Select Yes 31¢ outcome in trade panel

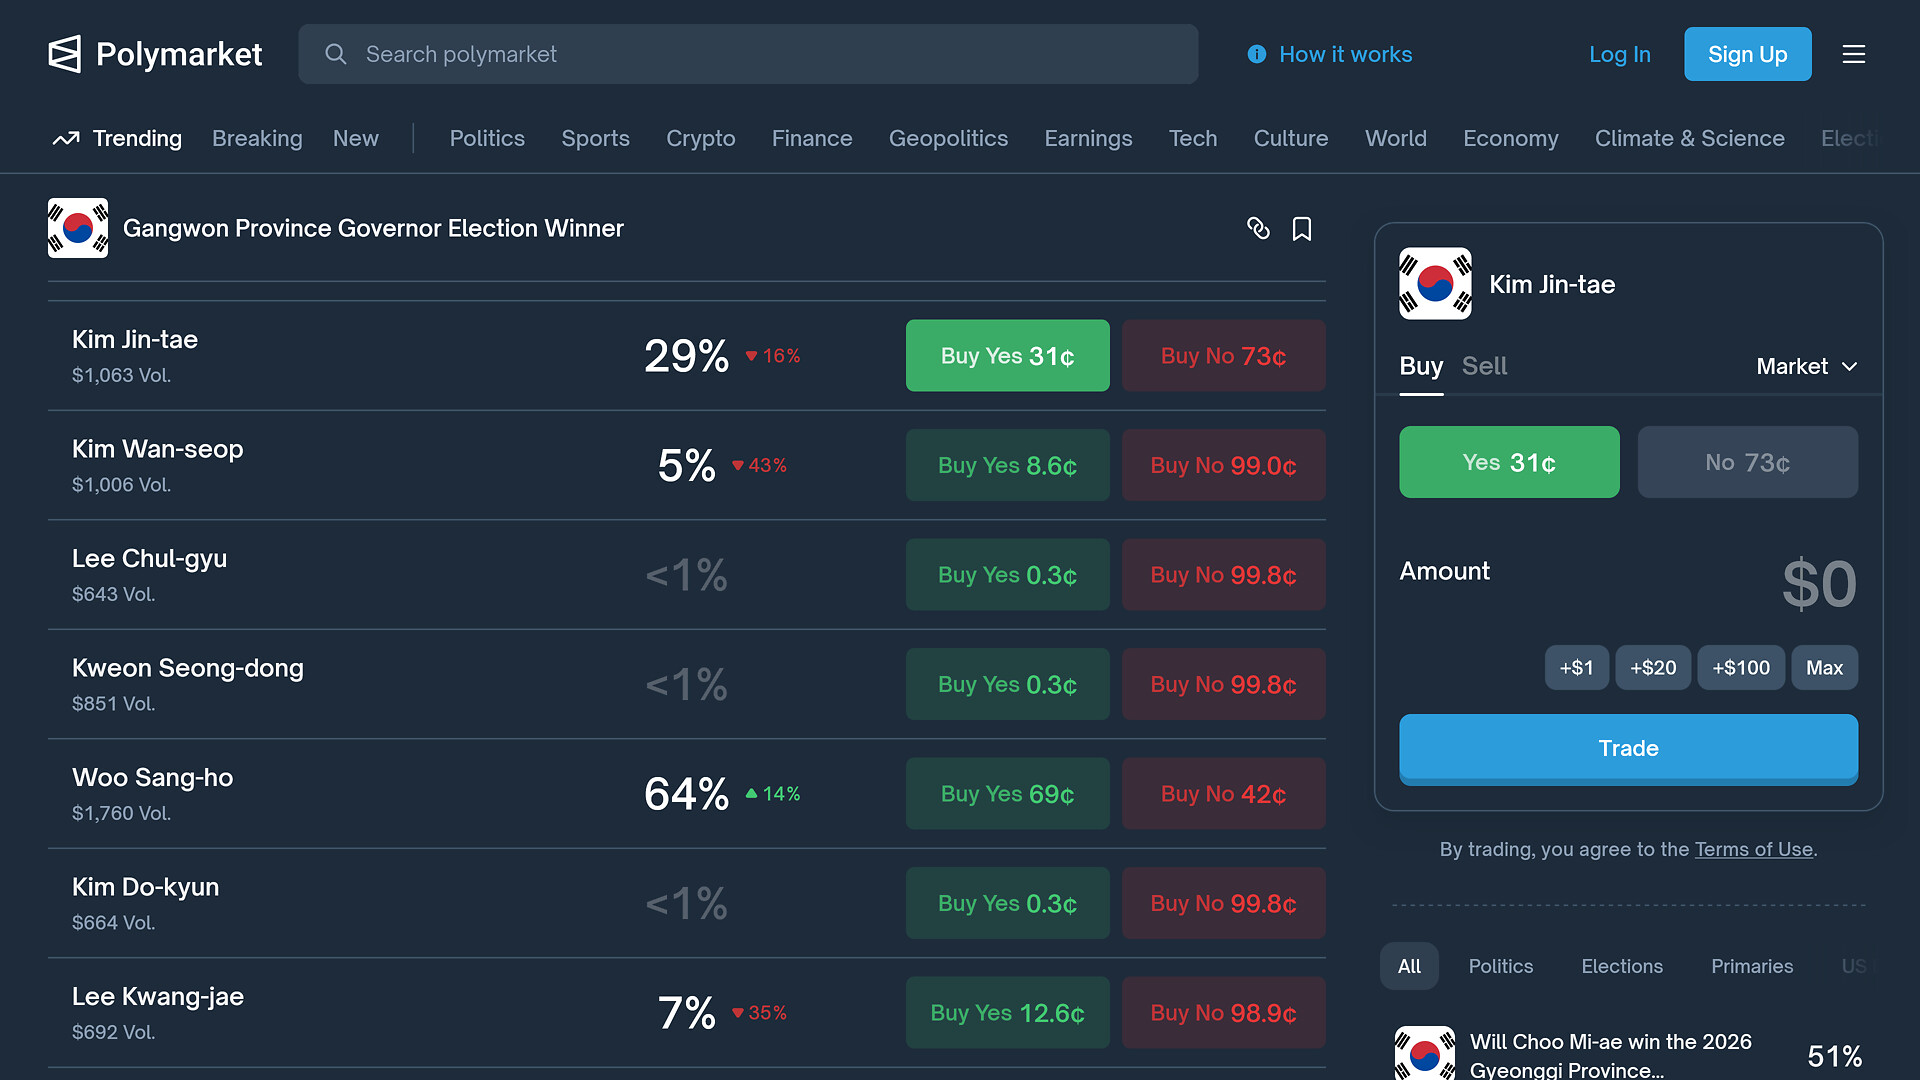(x=1508, y=462)
